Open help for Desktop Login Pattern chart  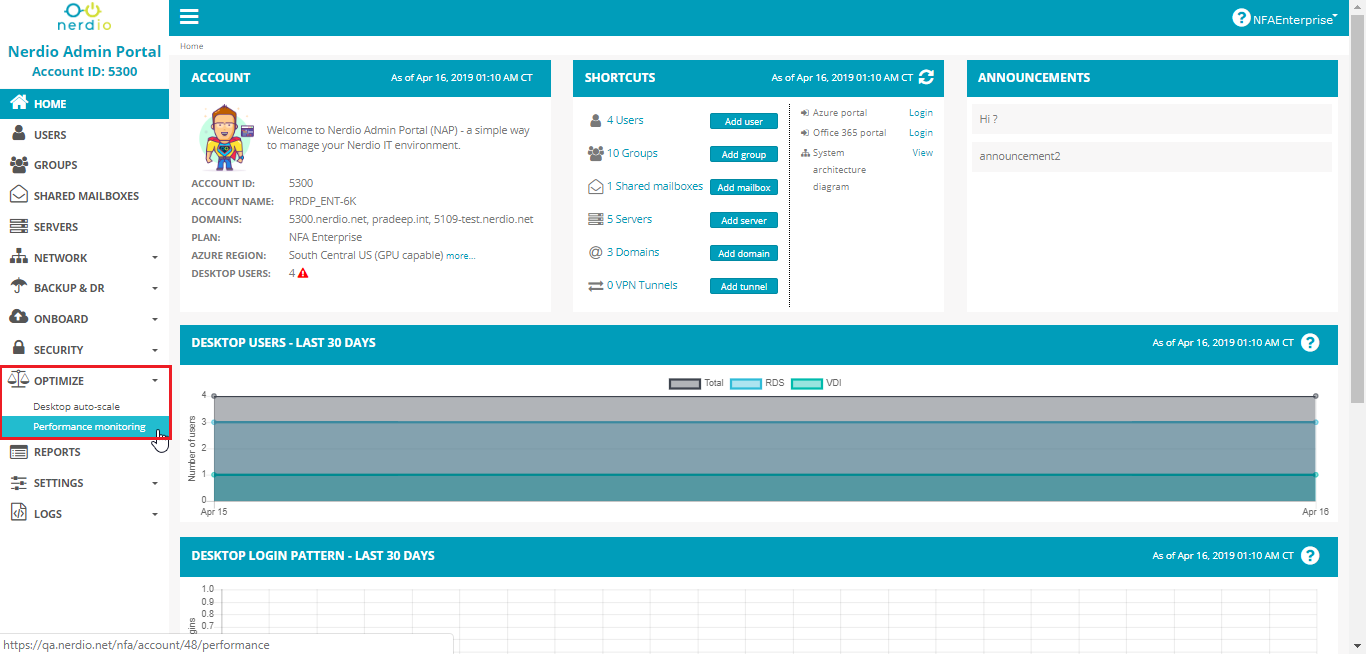[x=1310, y=555]
